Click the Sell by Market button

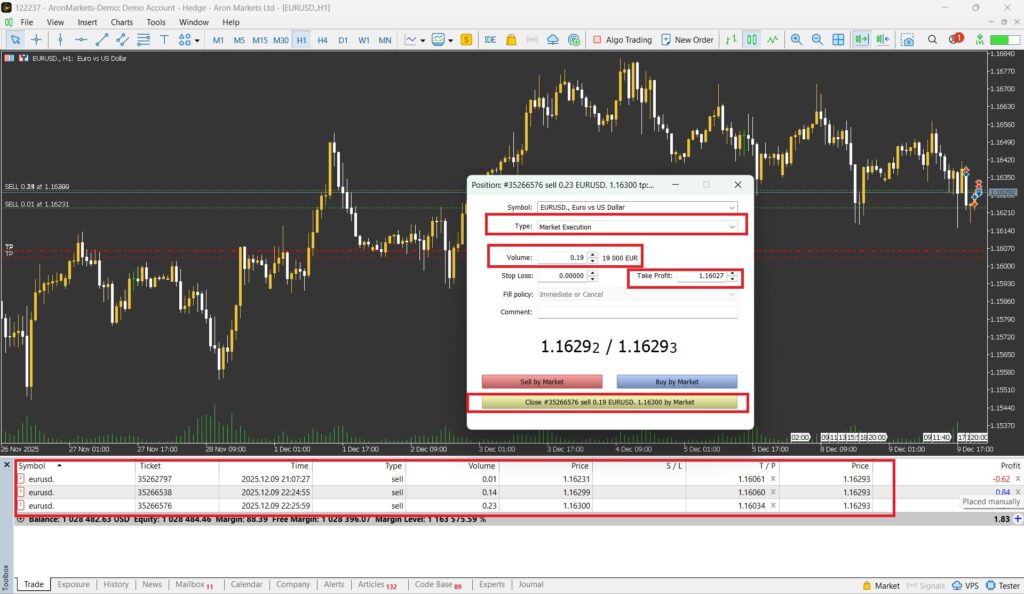click(x=542, y=381)
